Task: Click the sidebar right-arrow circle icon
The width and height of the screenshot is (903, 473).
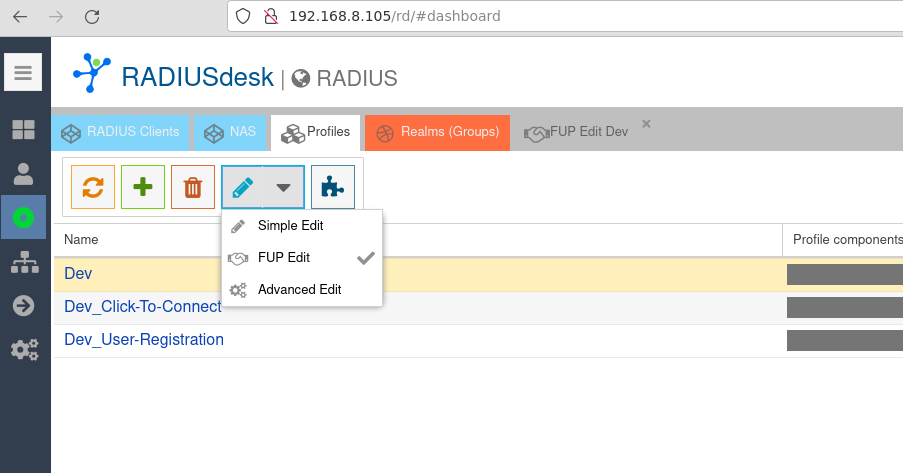Action: tap(23, 305)
